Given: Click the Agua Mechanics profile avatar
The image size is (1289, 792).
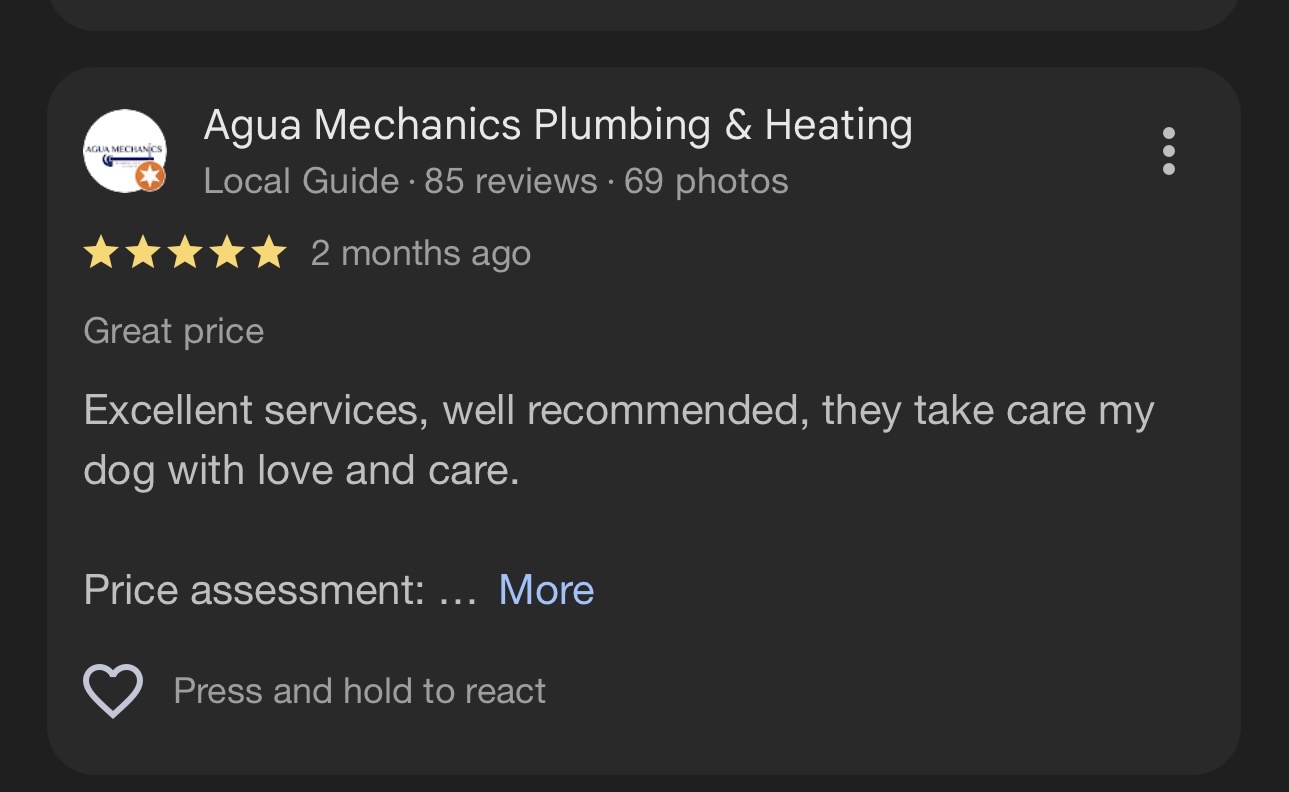Looking at the screenshot, I should click(122, 148).
